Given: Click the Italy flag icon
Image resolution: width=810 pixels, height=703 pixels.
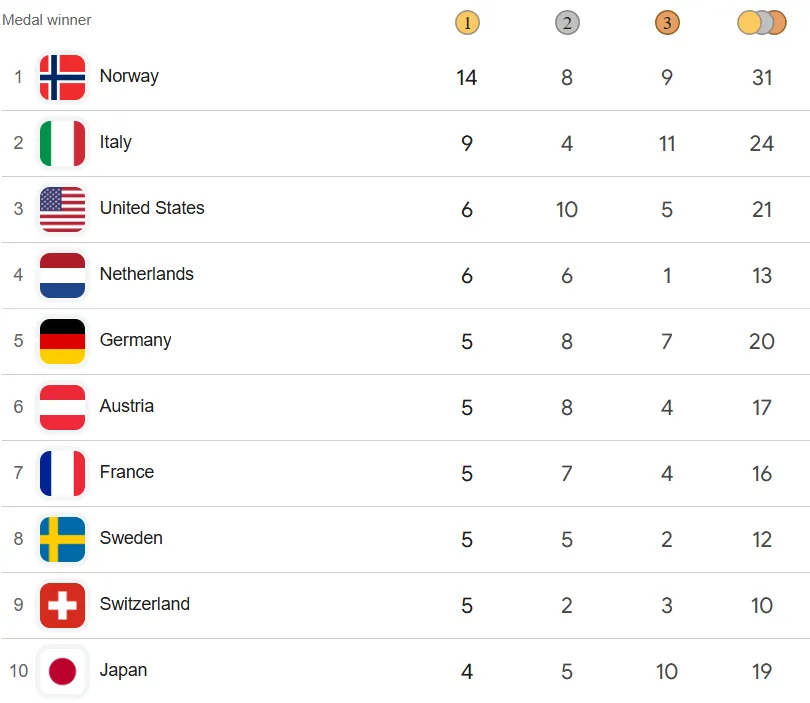Looking at the screenshot, I should tap(62, 143).
